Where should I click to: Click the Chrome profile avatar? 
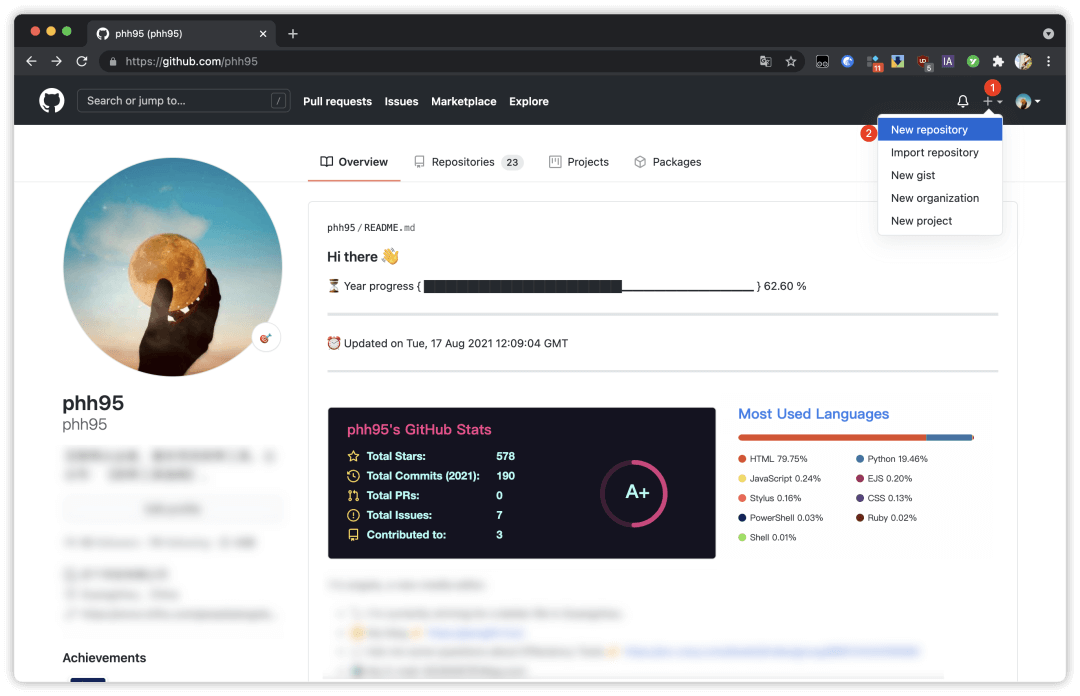(1024, 61)
